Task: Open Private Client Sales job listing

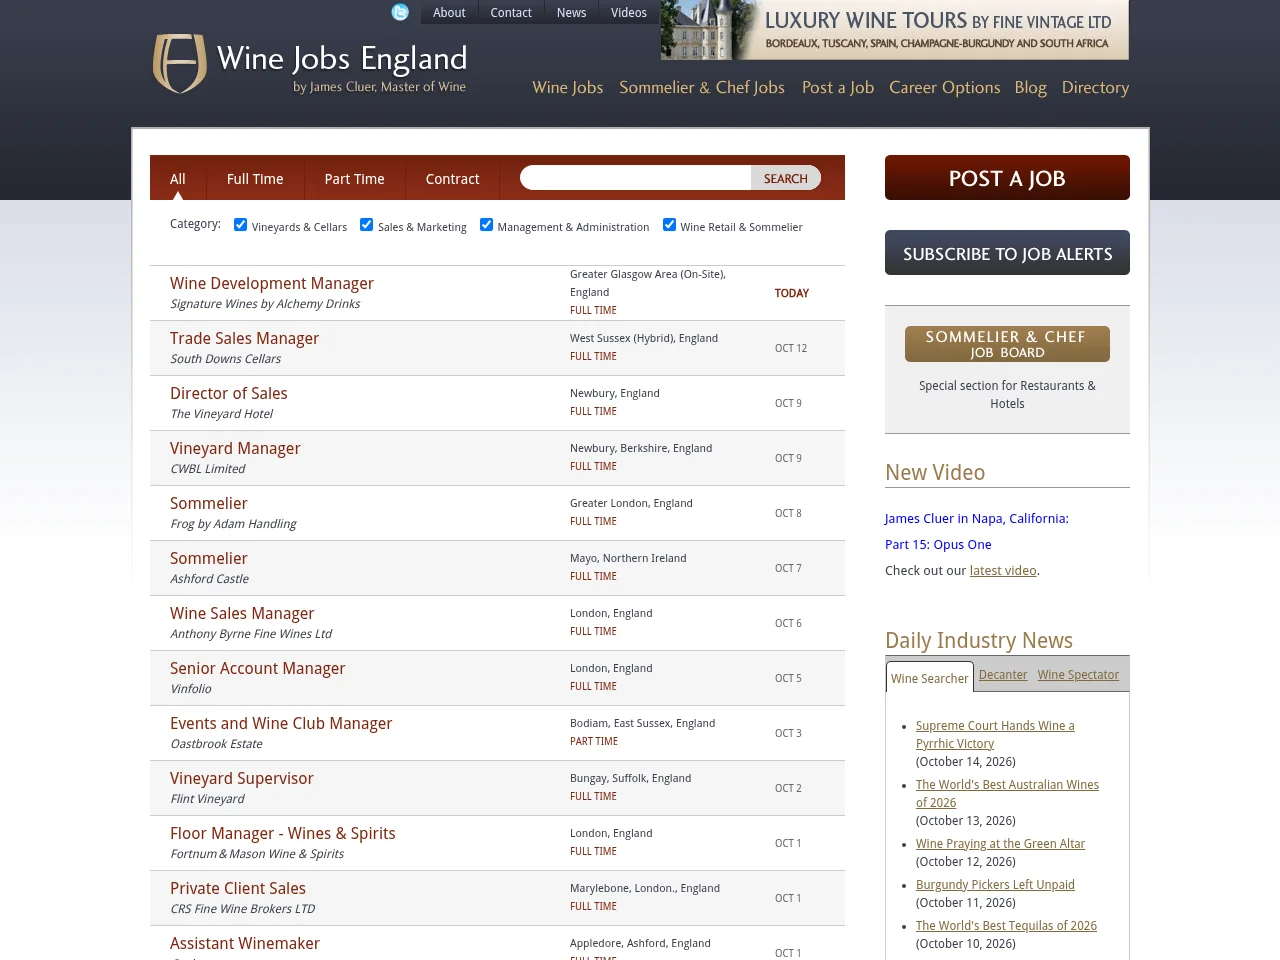Action: [x=238, y=888]
